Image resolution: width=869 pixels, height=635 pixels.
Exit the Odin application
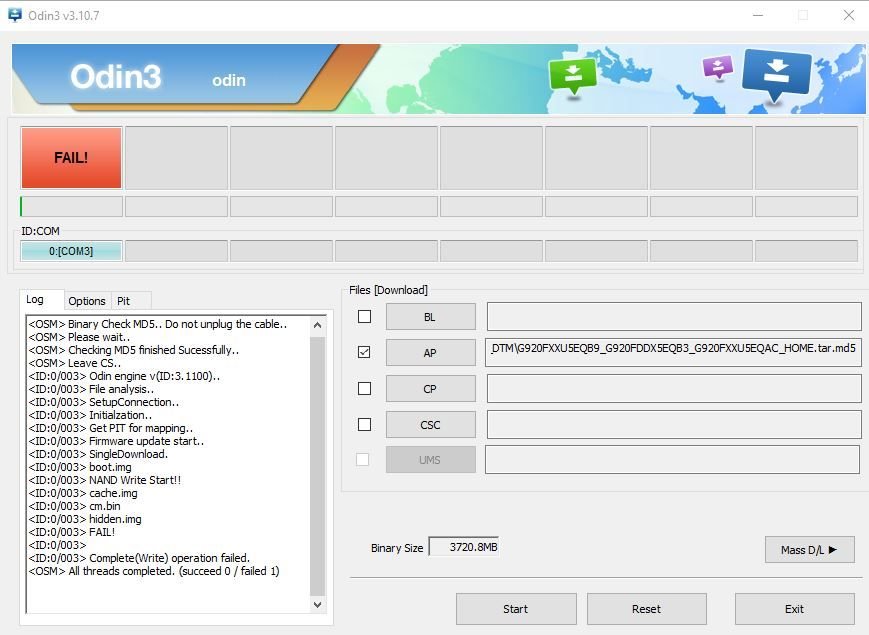click(795, 609)
